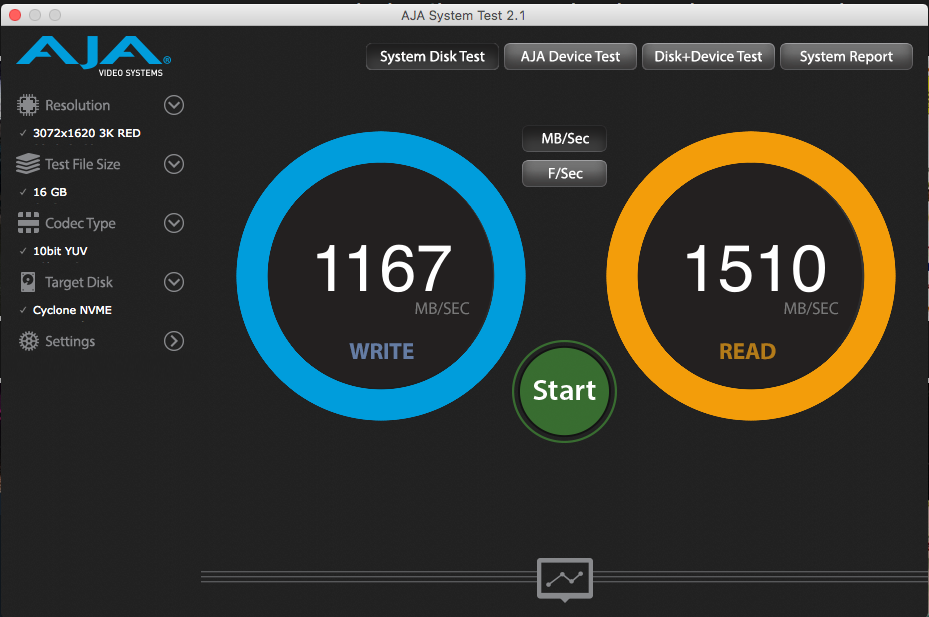The image size is (929, 617).
Task: Click the Resolution label
Action: pos(78,105)
